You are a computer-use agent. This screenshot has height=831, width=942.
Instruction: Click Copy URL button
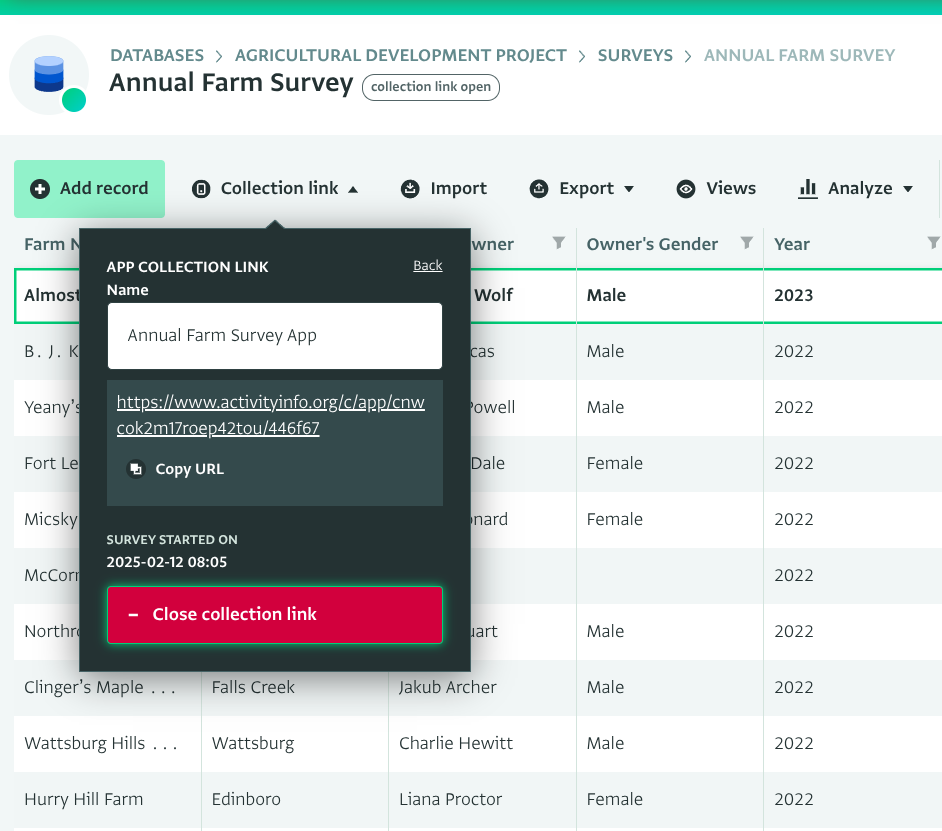175,469
